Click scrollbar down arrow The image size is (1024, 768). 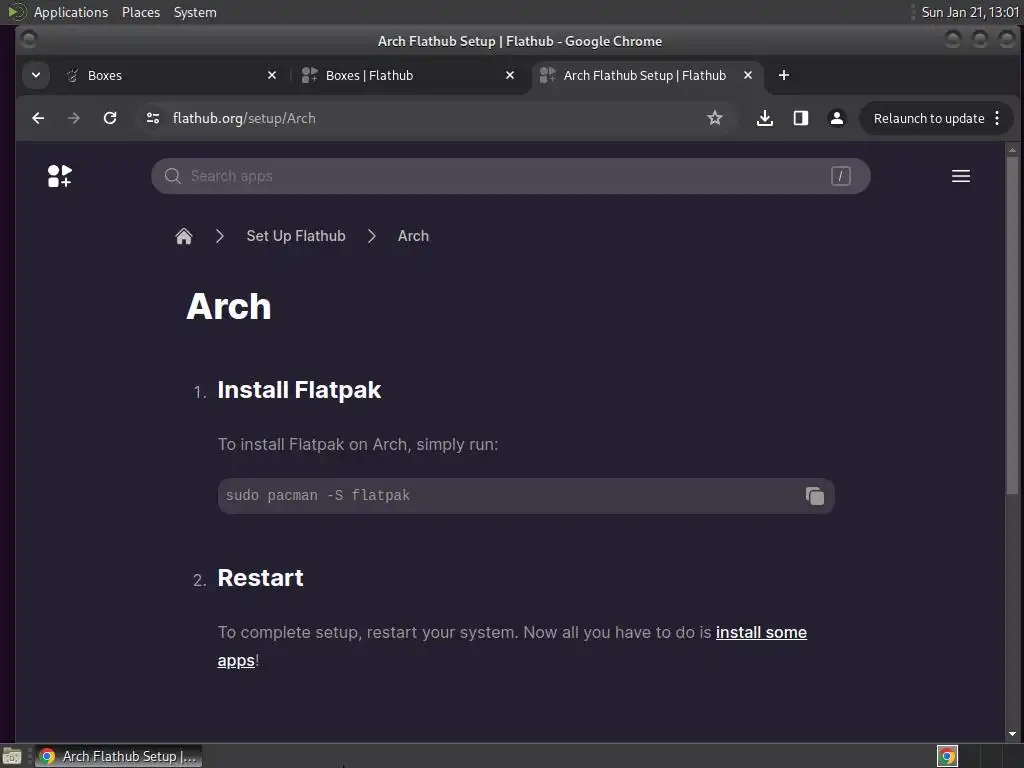(1012, 734)
